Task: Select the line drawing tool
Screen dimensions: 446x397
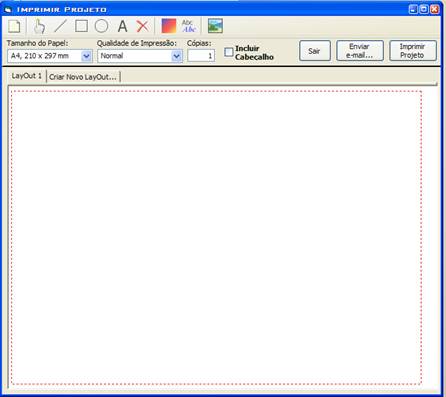Action: click(60, 26)
